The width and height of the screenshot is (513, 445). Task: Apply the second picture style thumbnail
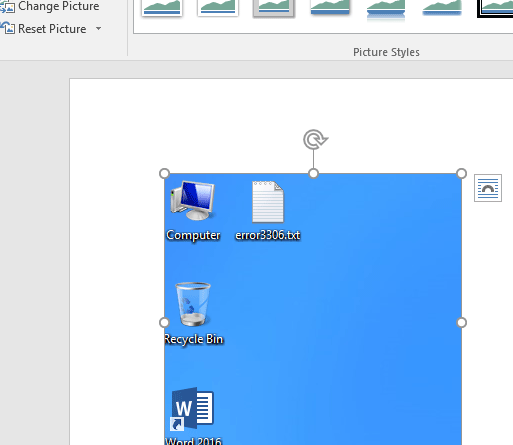point(218,7)
